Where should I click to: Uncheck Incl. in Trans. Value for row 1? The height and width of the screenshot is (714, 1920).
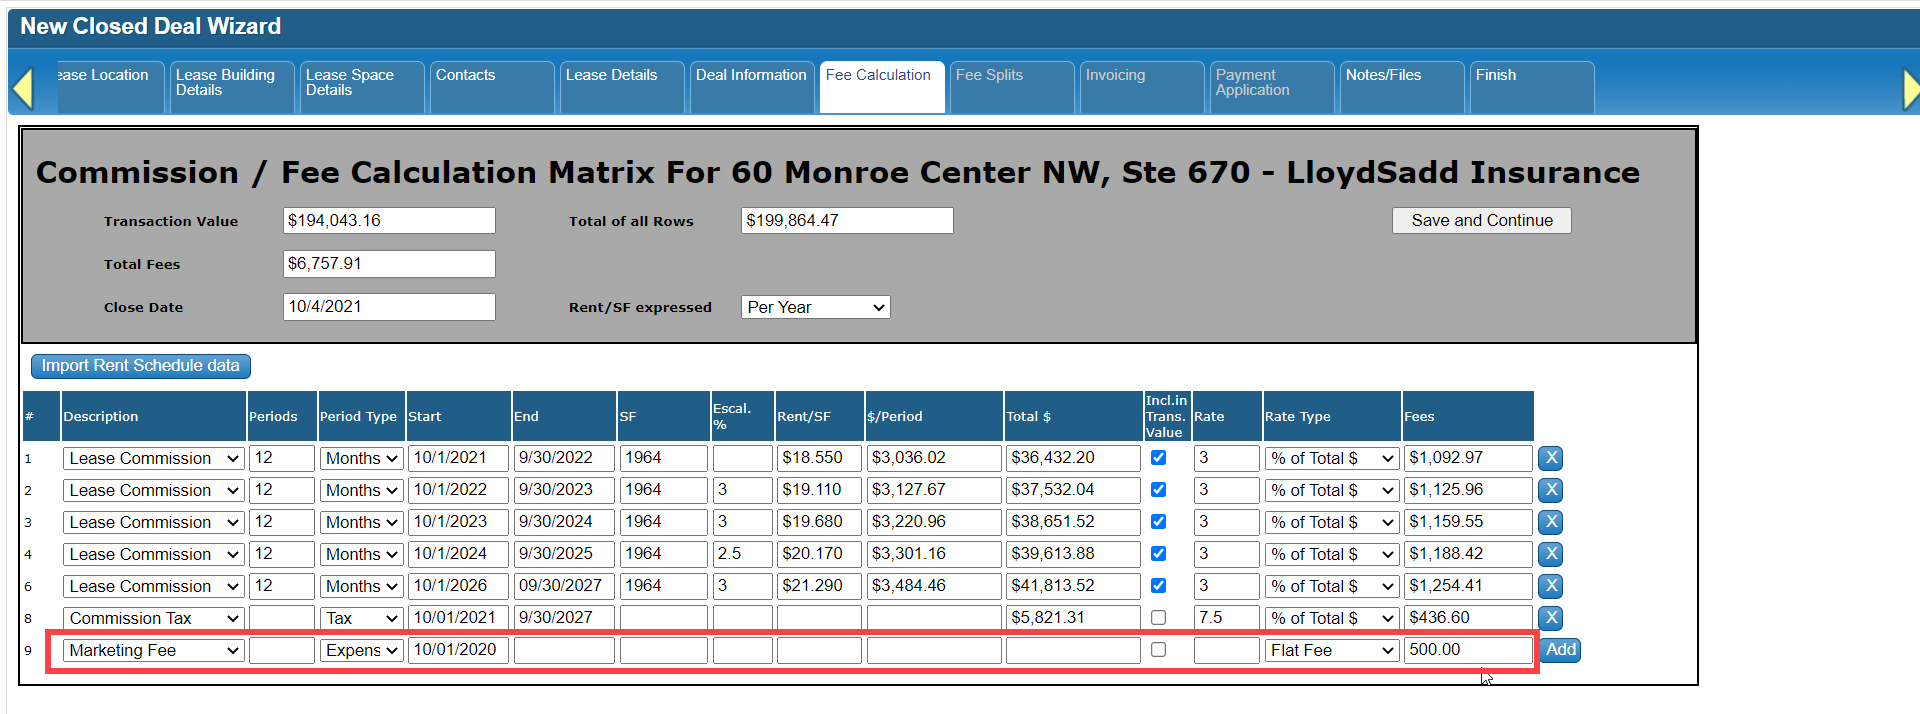pos(1158,458)
